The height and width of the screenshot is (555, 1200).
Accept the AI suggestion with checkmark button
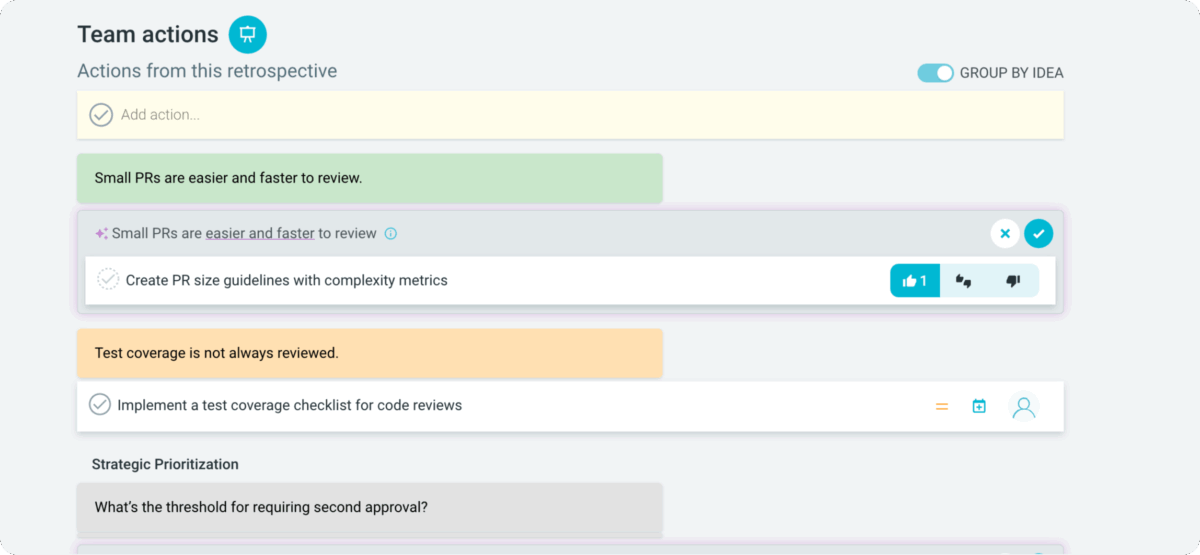tap(1038, 234)
